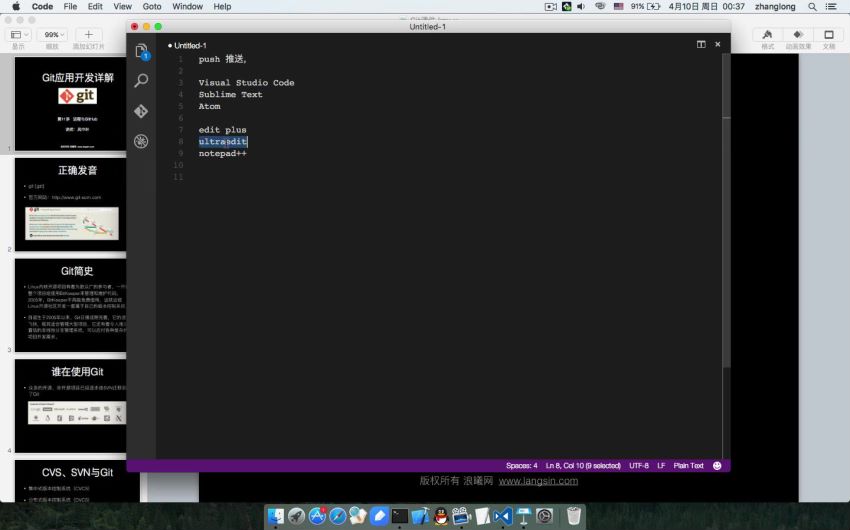Open Keynote zoom 99% dropdown

[x=53, y=35]
